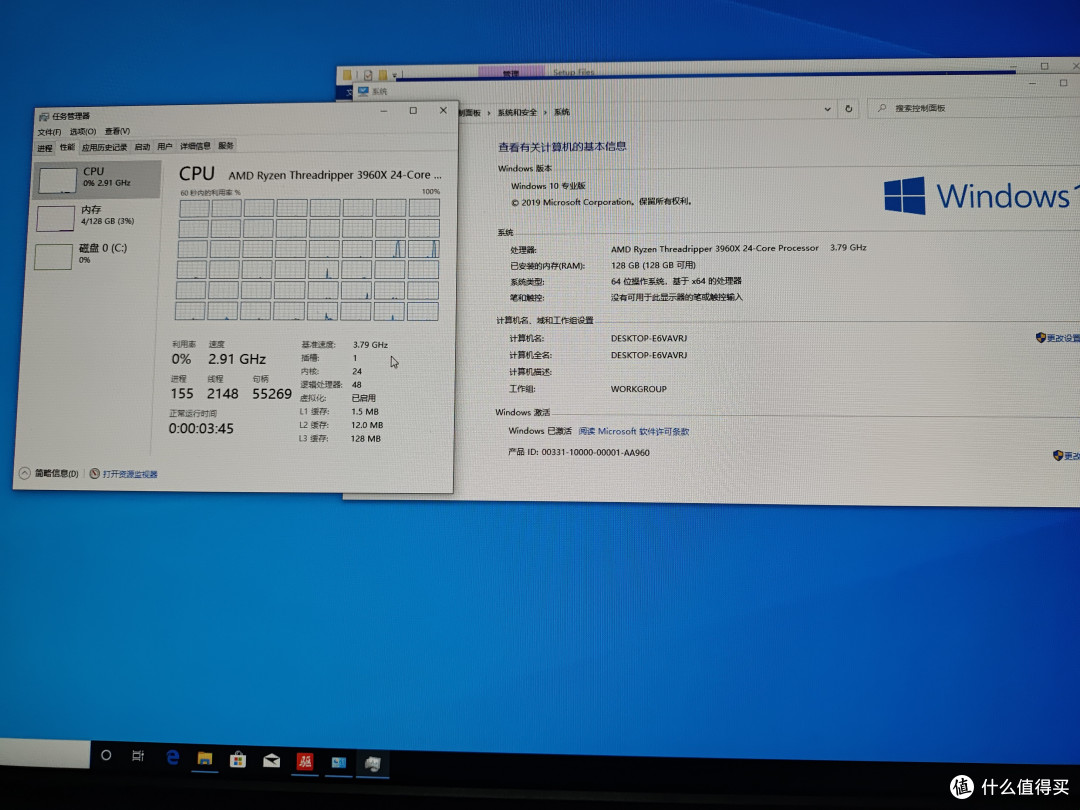Screen dimensions: 1080x810
Task: Open Task View on the taskbar
Action: click(x=138, y=756)
